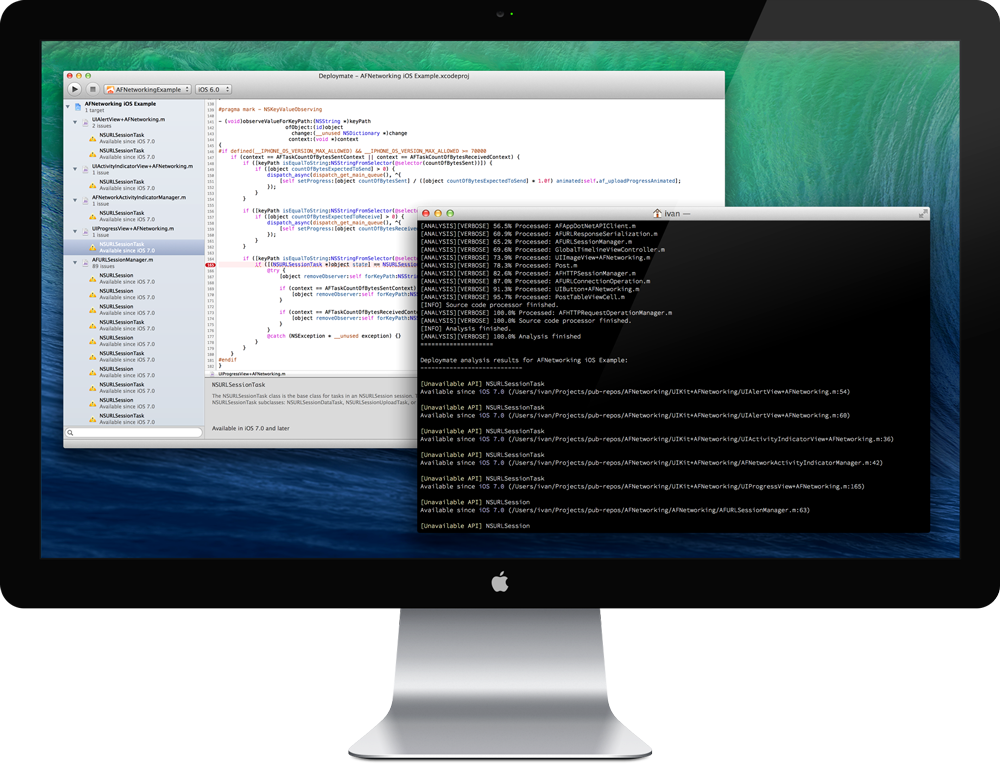Click "Deploymate analysis results for AFNetworking iOS Example:" line
Screen dimensions: 1000x764
pos(524,360)
